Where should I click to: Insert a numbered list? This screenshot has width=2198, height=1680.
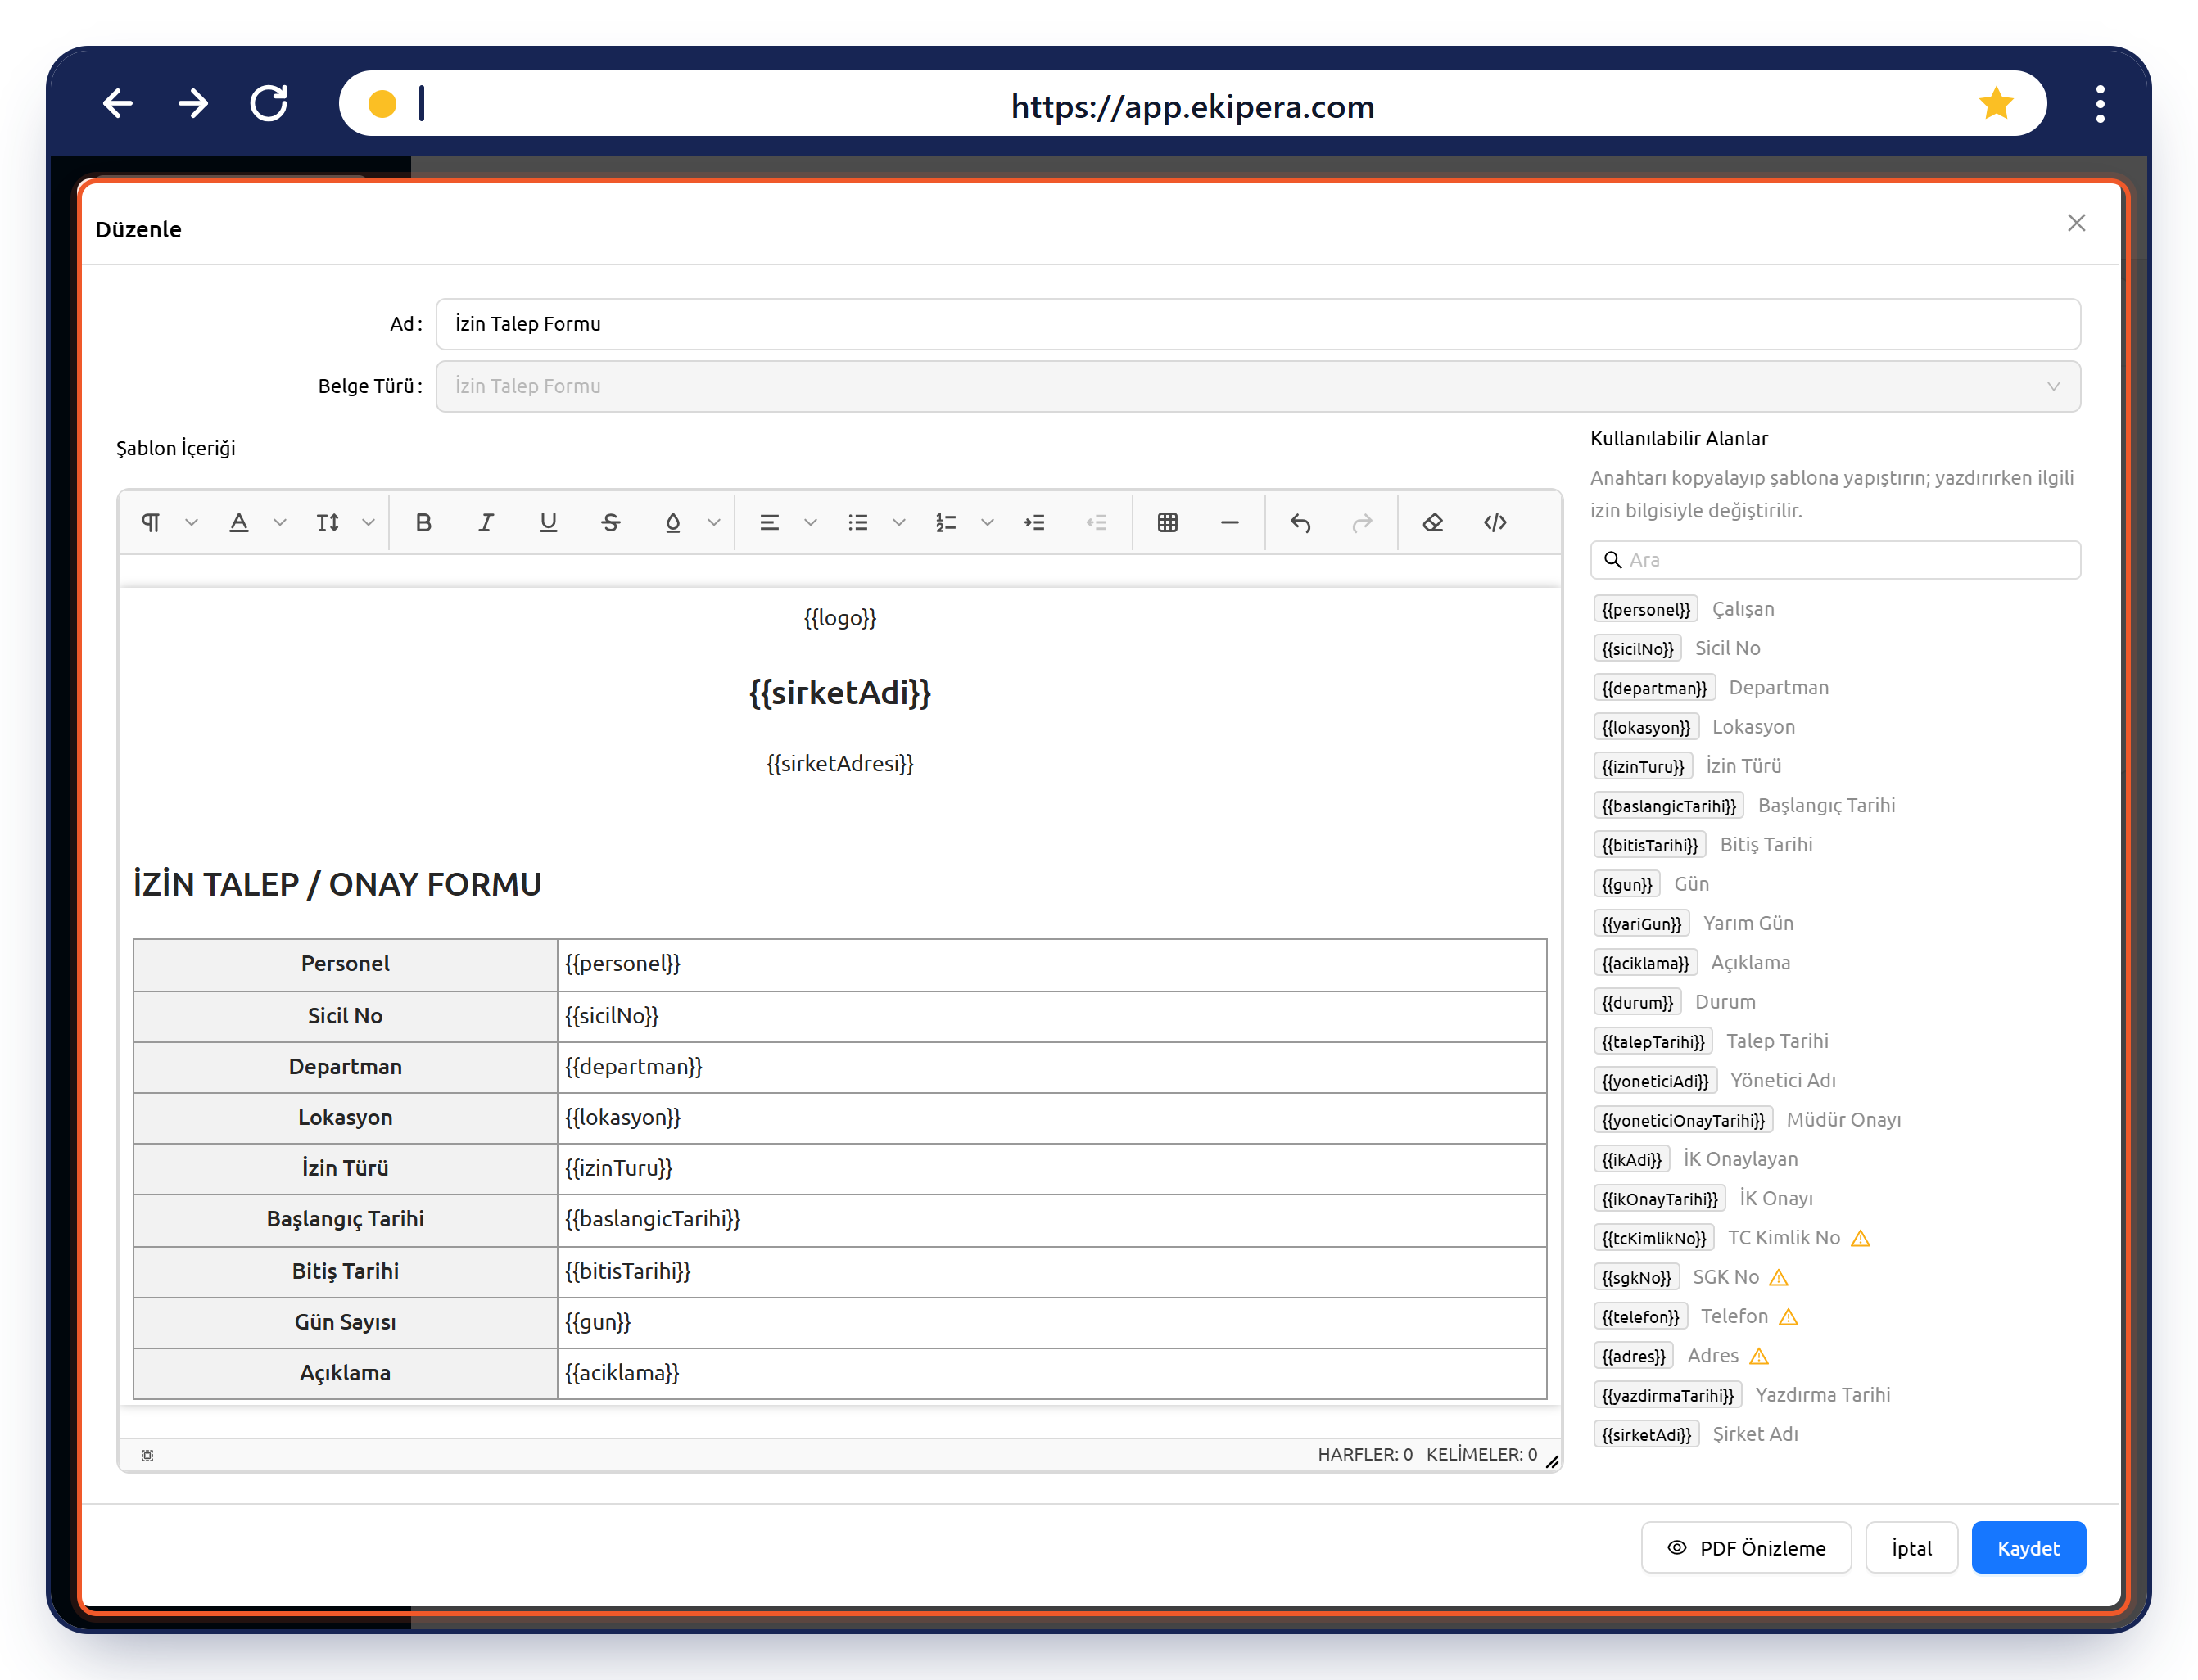click(x=946, y=522)
